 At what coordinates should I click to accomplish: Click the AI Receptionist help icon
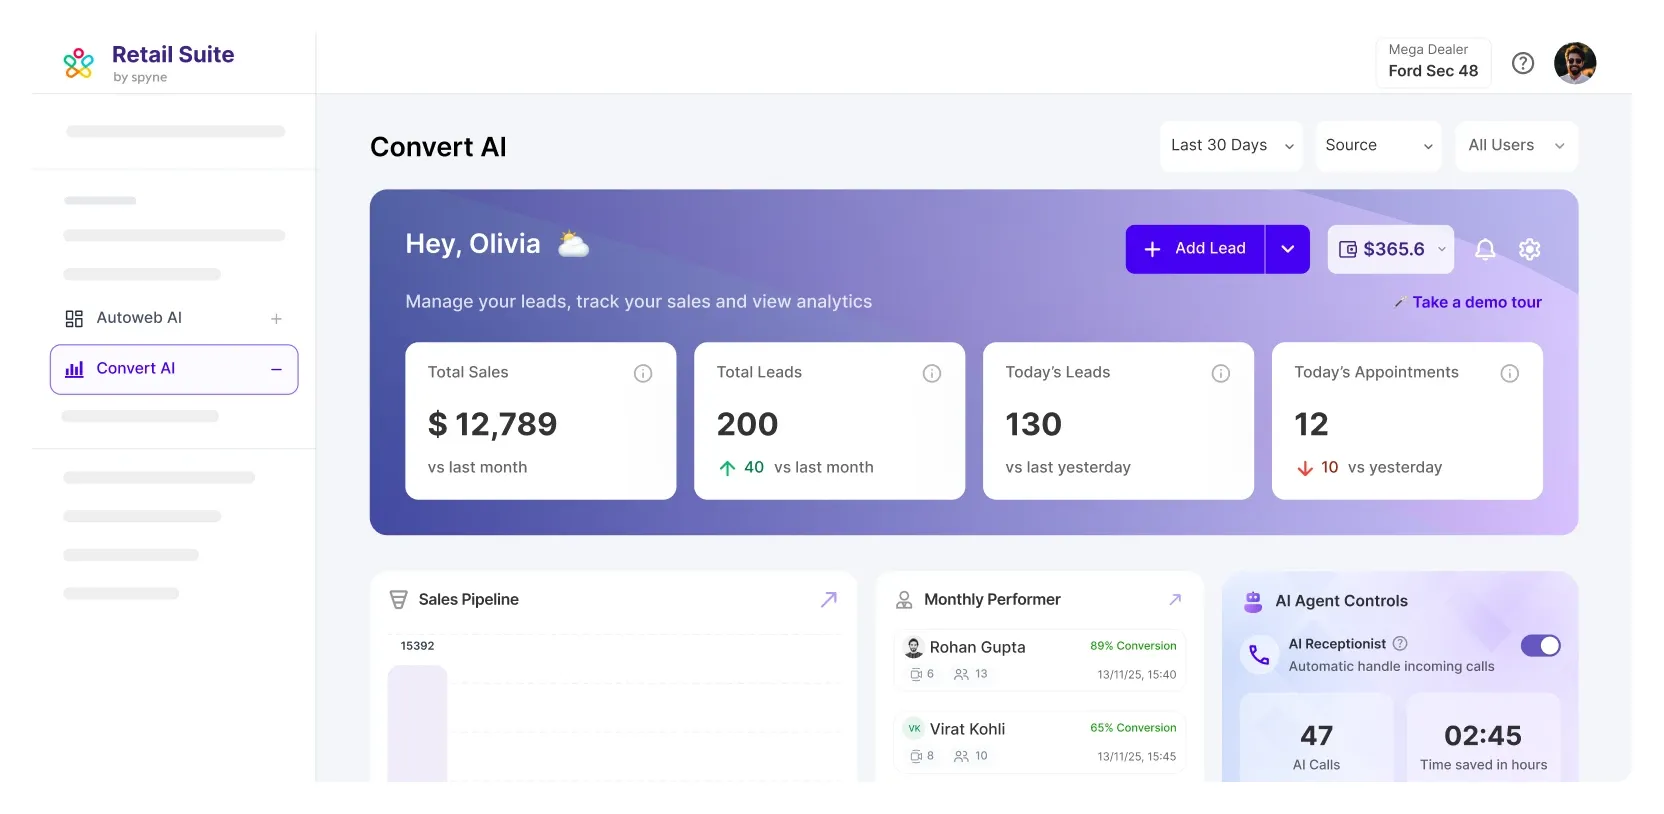coord(1400,643)
